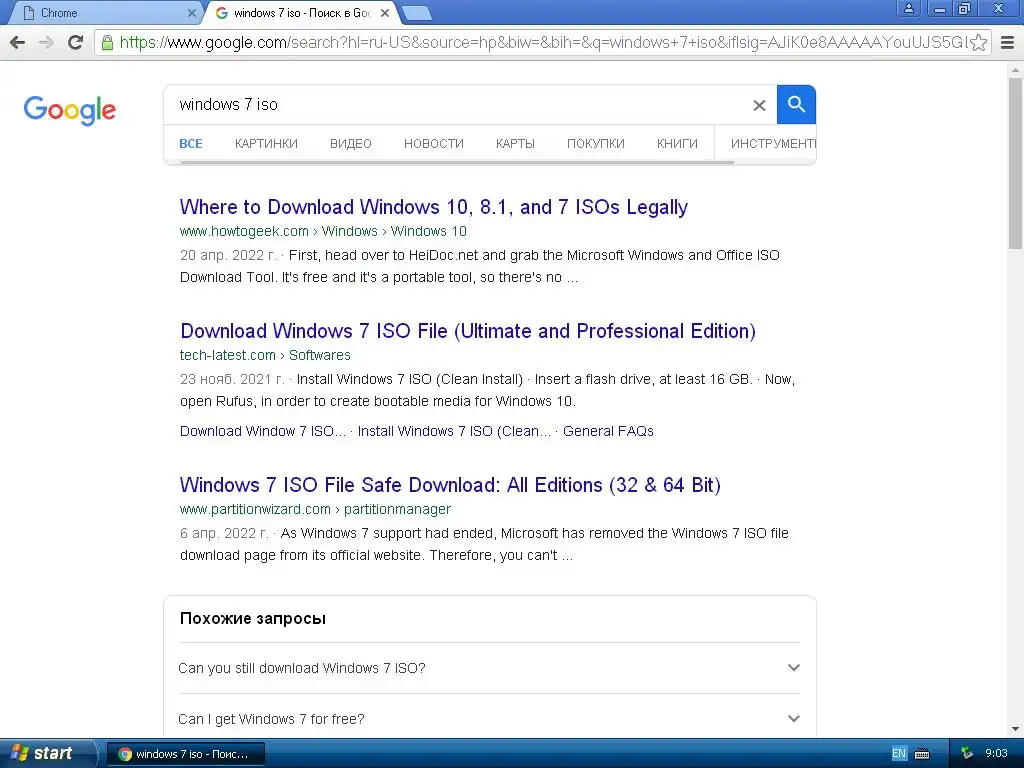Select the 'windows 7 iso' browser tab

pyautogui.click(x=302, y=13)
